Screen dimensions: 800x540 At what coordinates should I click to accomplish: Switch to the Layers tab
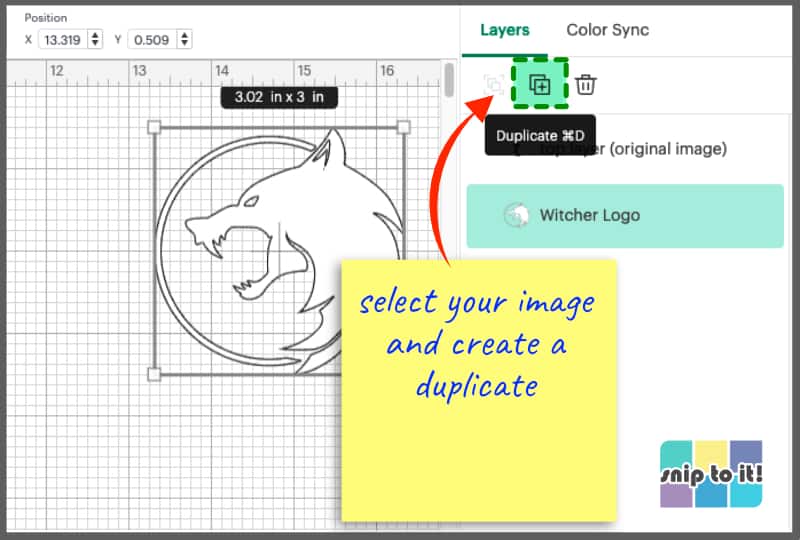tap(505, 30)
